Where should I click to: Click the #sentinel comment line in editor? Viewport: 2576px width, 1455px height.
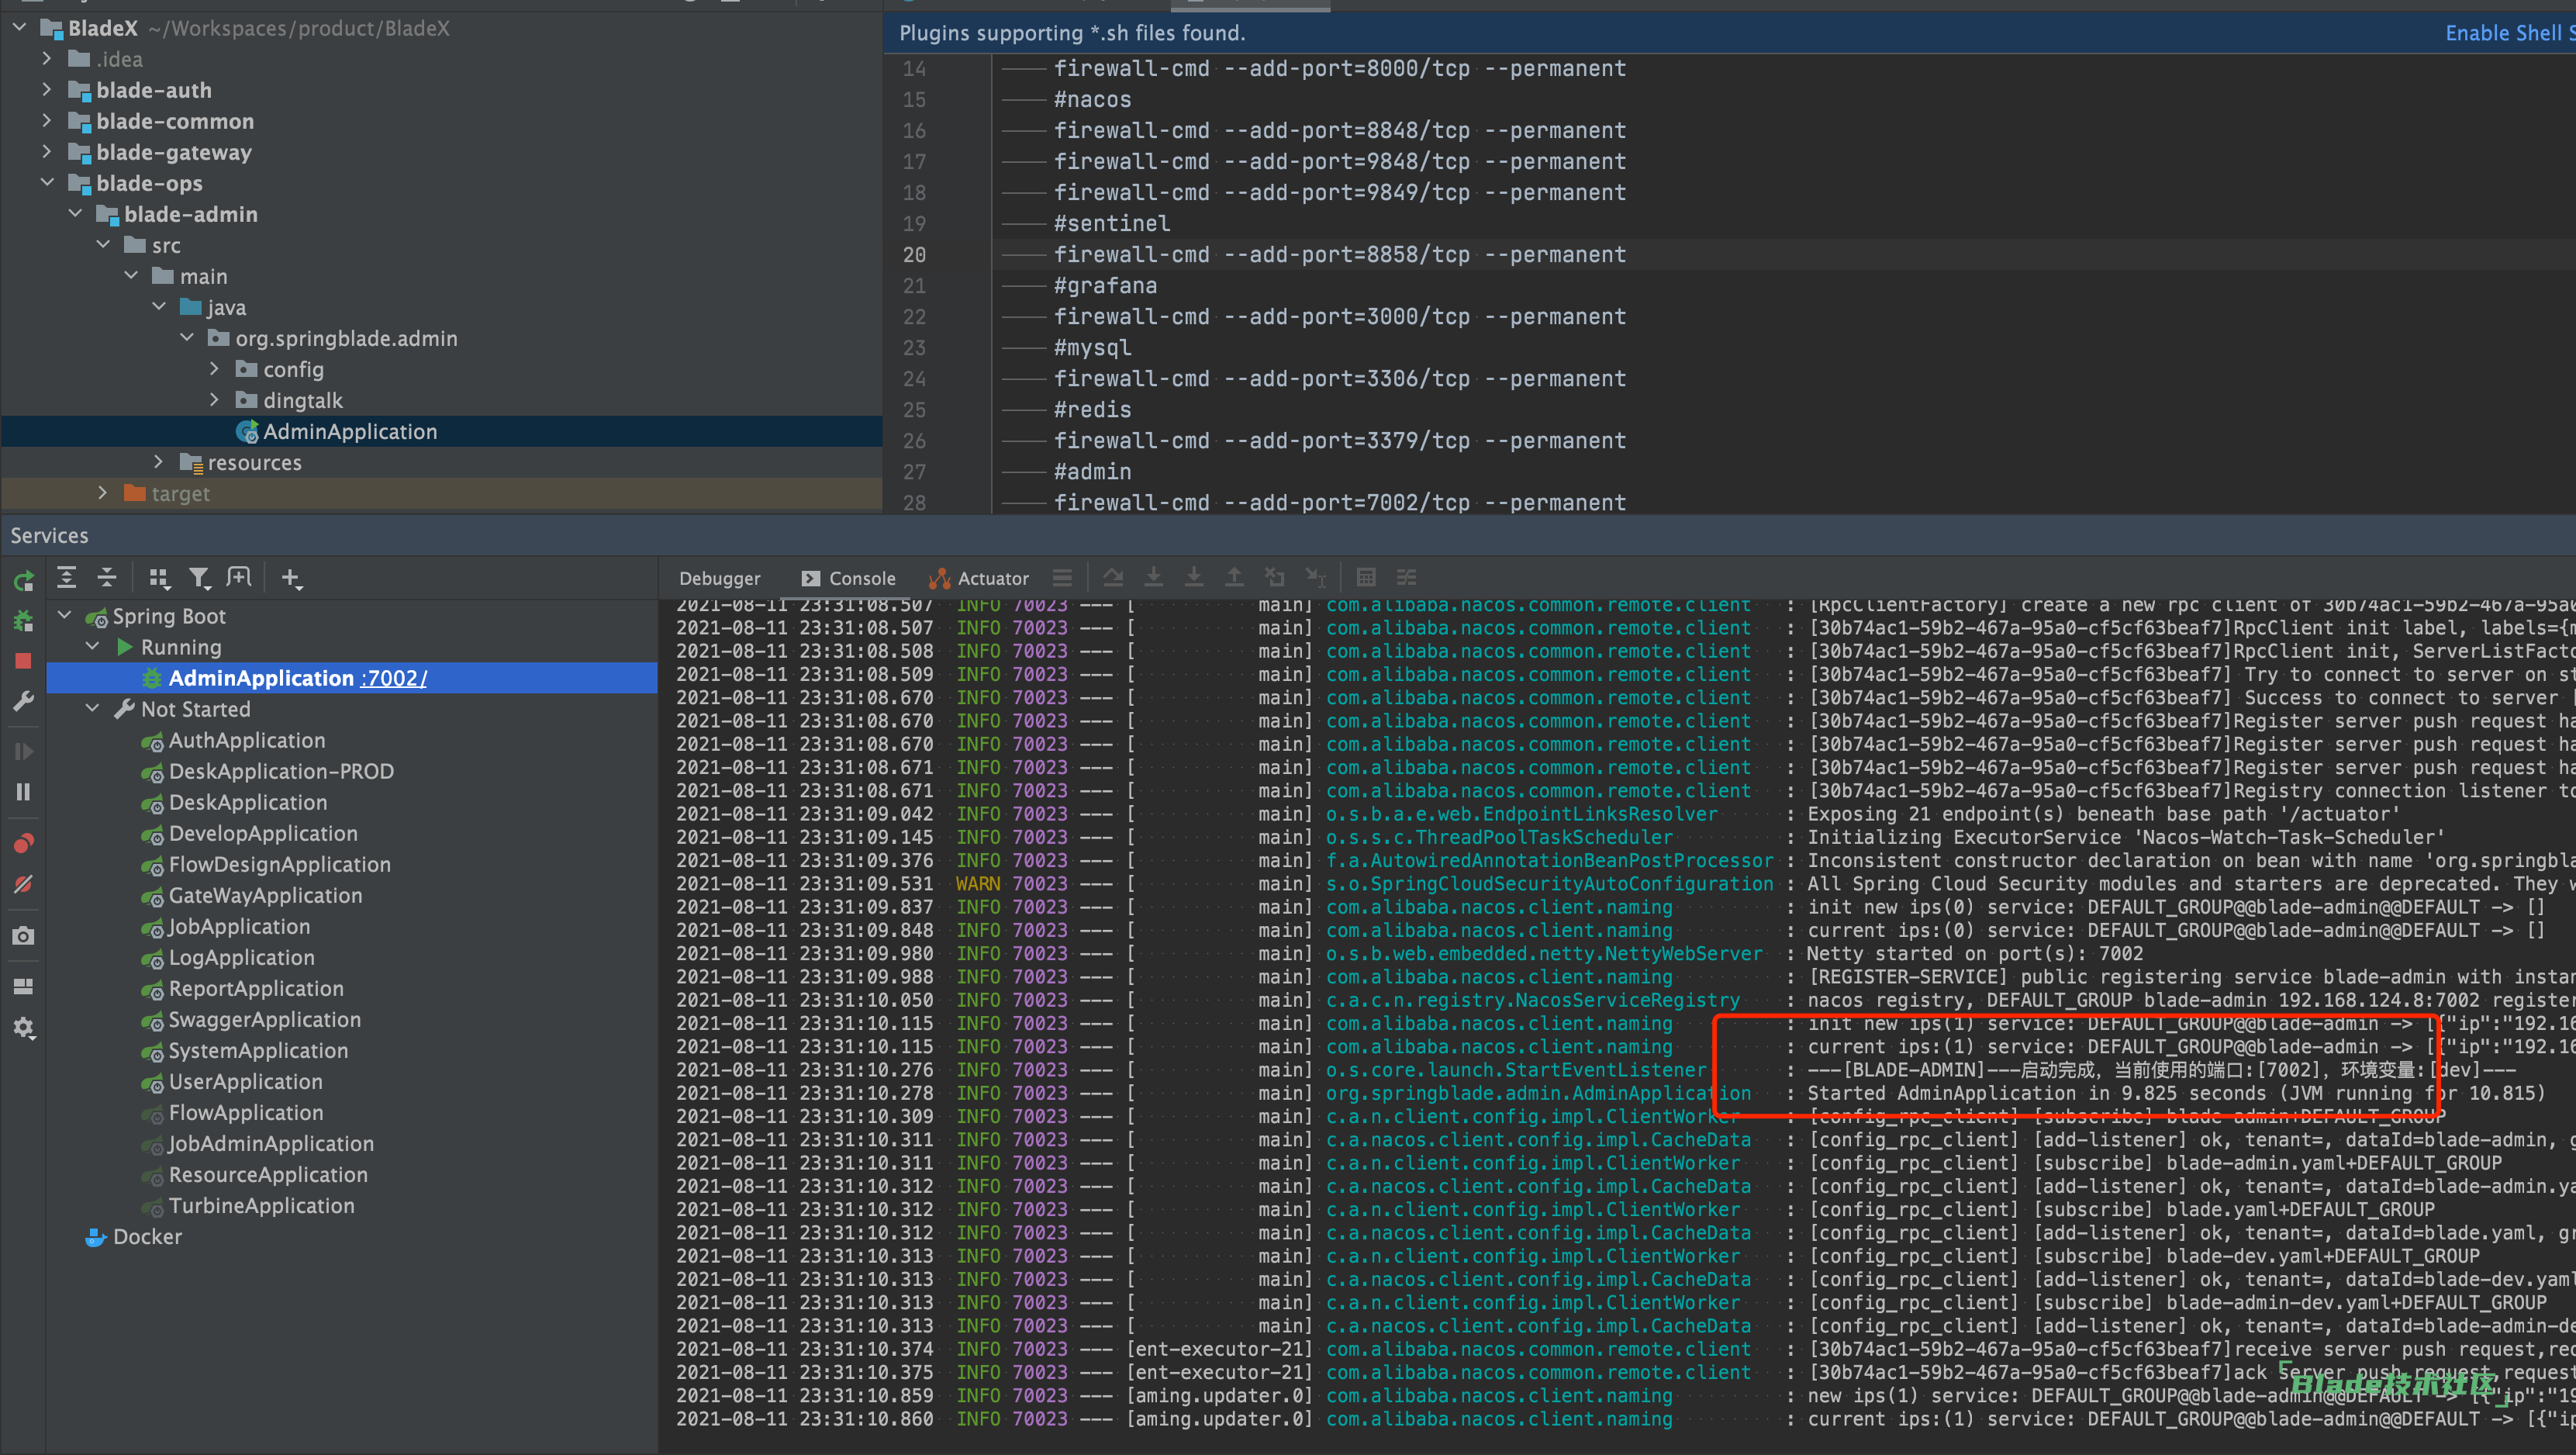coord(1112,223)
